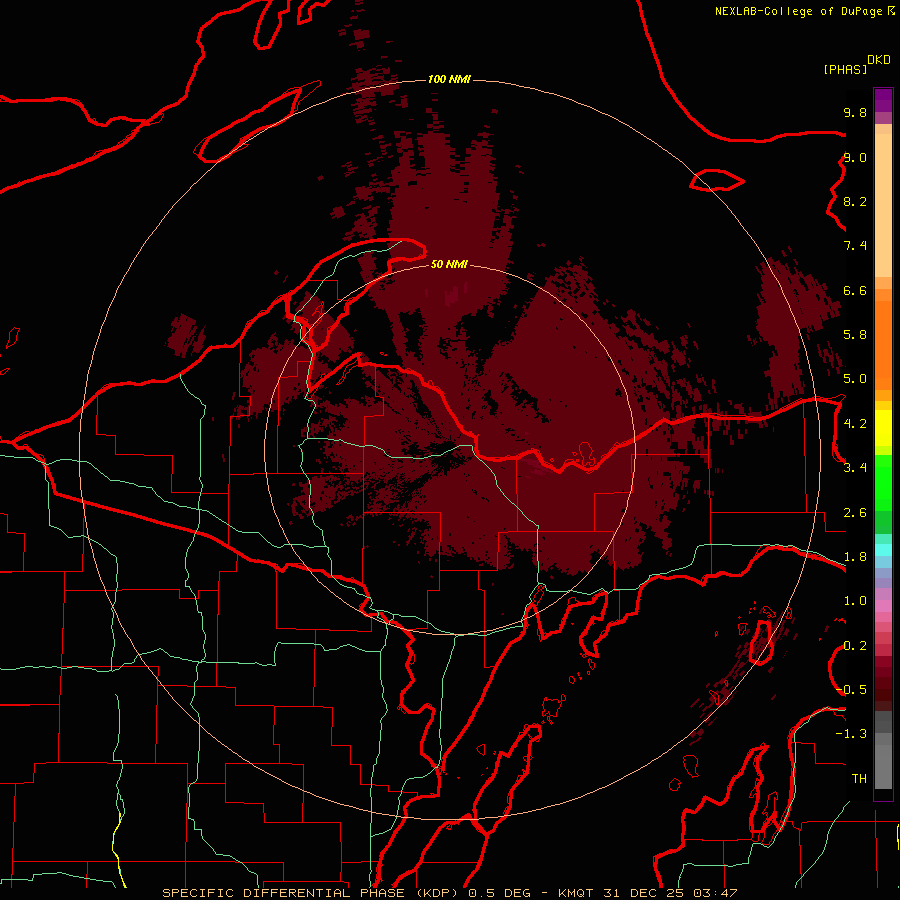The image size is (900, 900).
Task: Pick the yellow band of the color scale
Action: (x=883, y=428)
